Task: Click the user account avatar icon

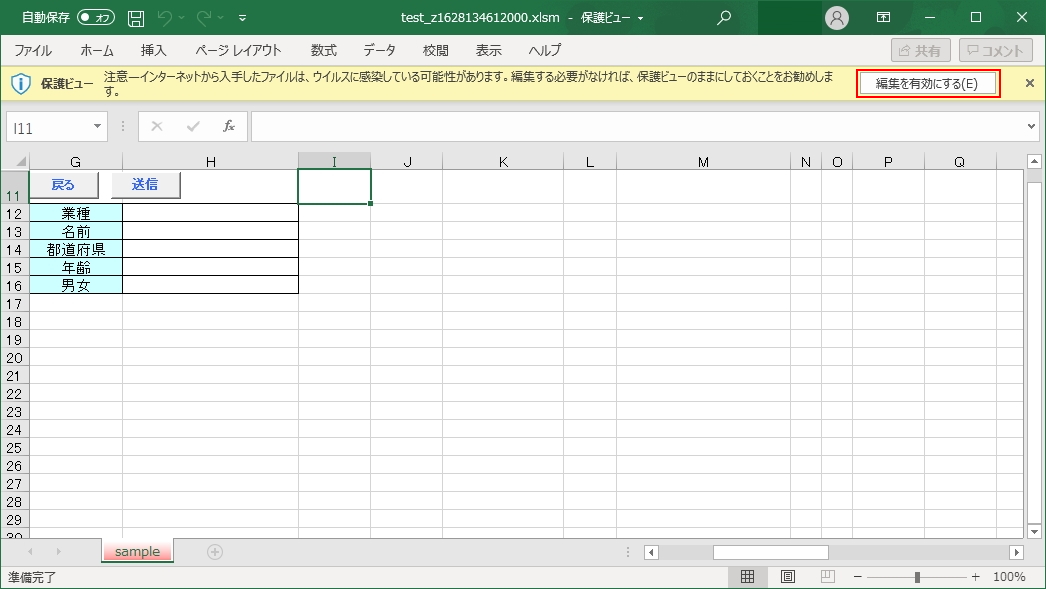Action: pyautogui.click(x=837, y=18)
